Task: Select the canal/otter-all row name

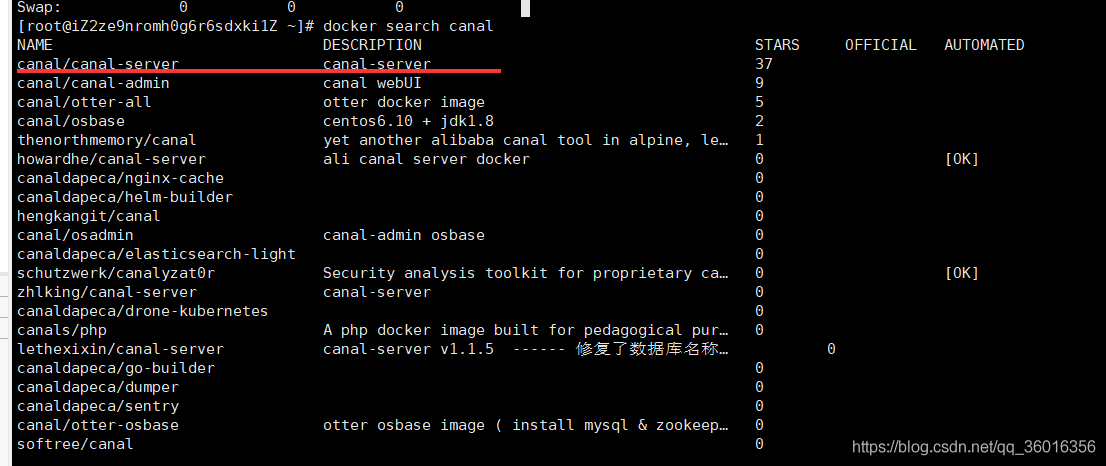Action: coord(84,102)
